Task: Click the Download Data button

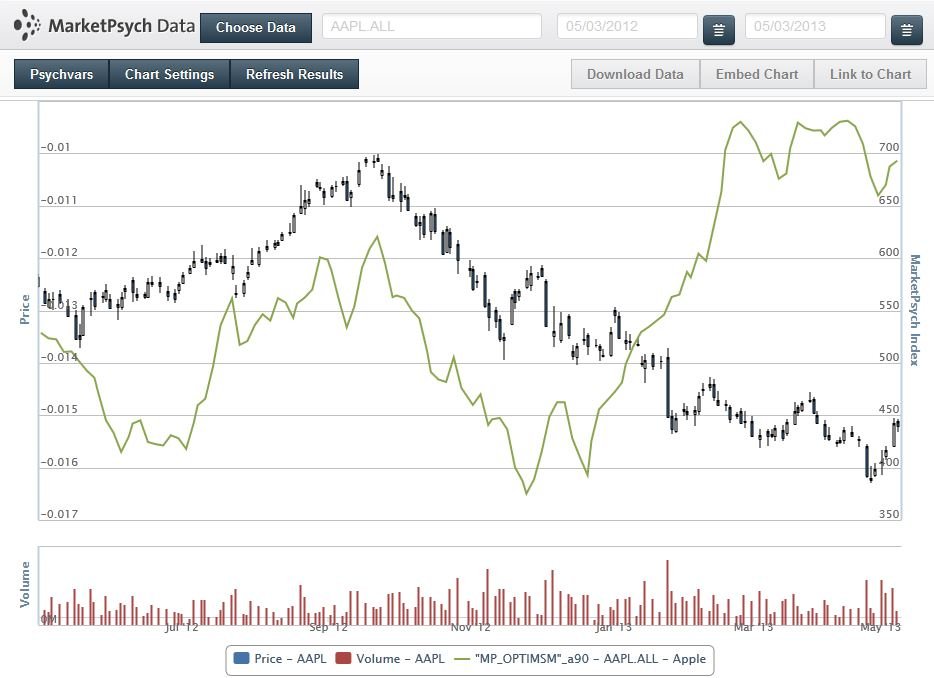Action: pos(635,74)
